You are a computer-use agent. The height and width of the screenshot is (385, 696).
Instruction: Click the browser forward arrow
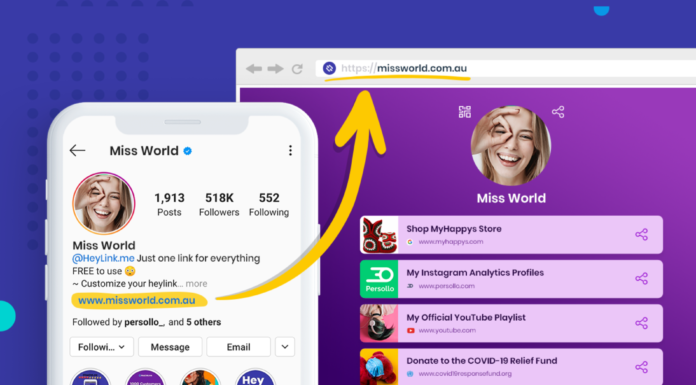coord(275,68)
